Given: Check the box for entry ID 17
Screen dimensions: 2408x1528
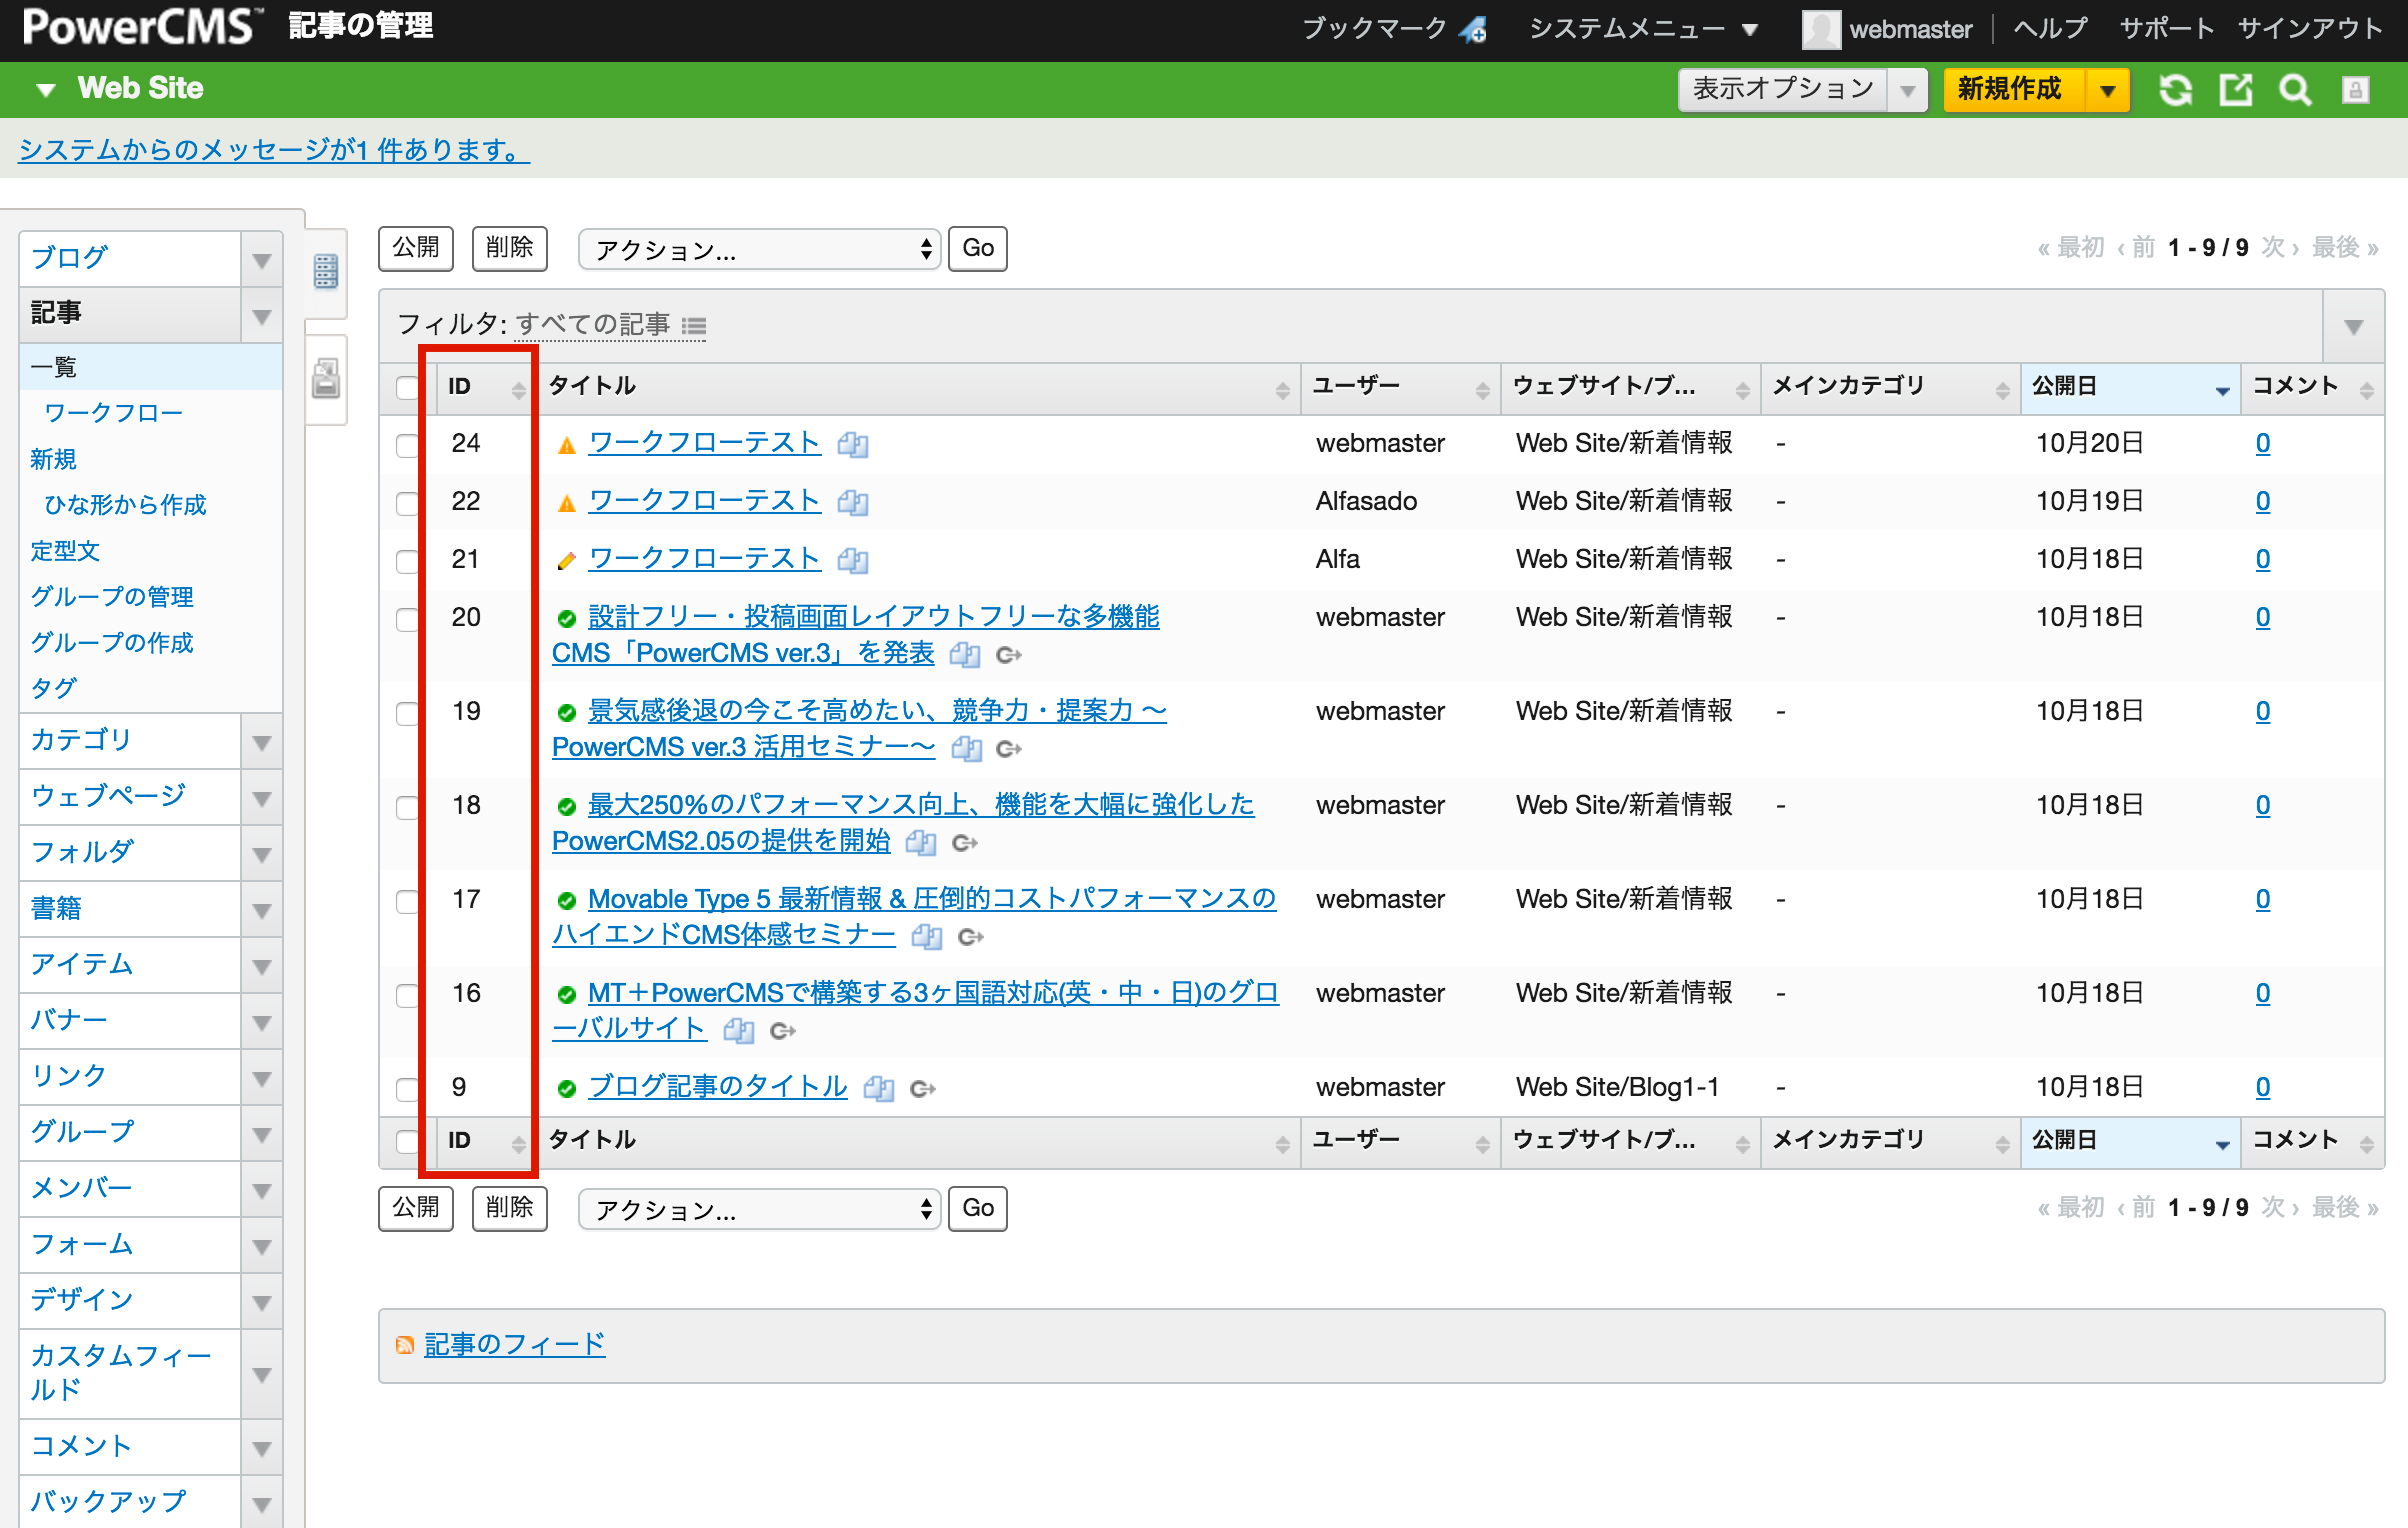Looking at the screenshot, I should (407, 901).
